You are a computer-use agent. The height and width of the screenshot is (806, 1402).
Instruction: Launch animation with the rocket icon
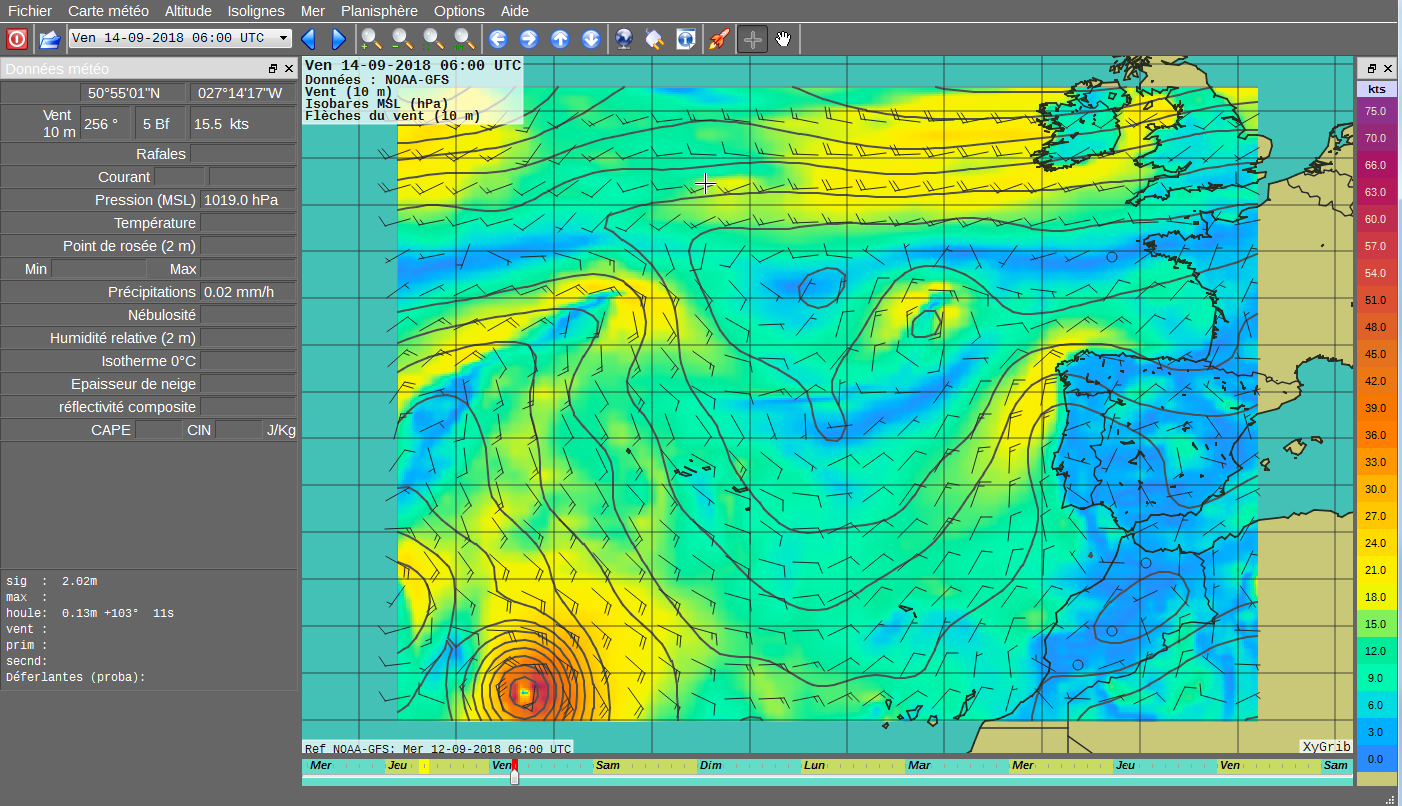(x=718, y=39)
